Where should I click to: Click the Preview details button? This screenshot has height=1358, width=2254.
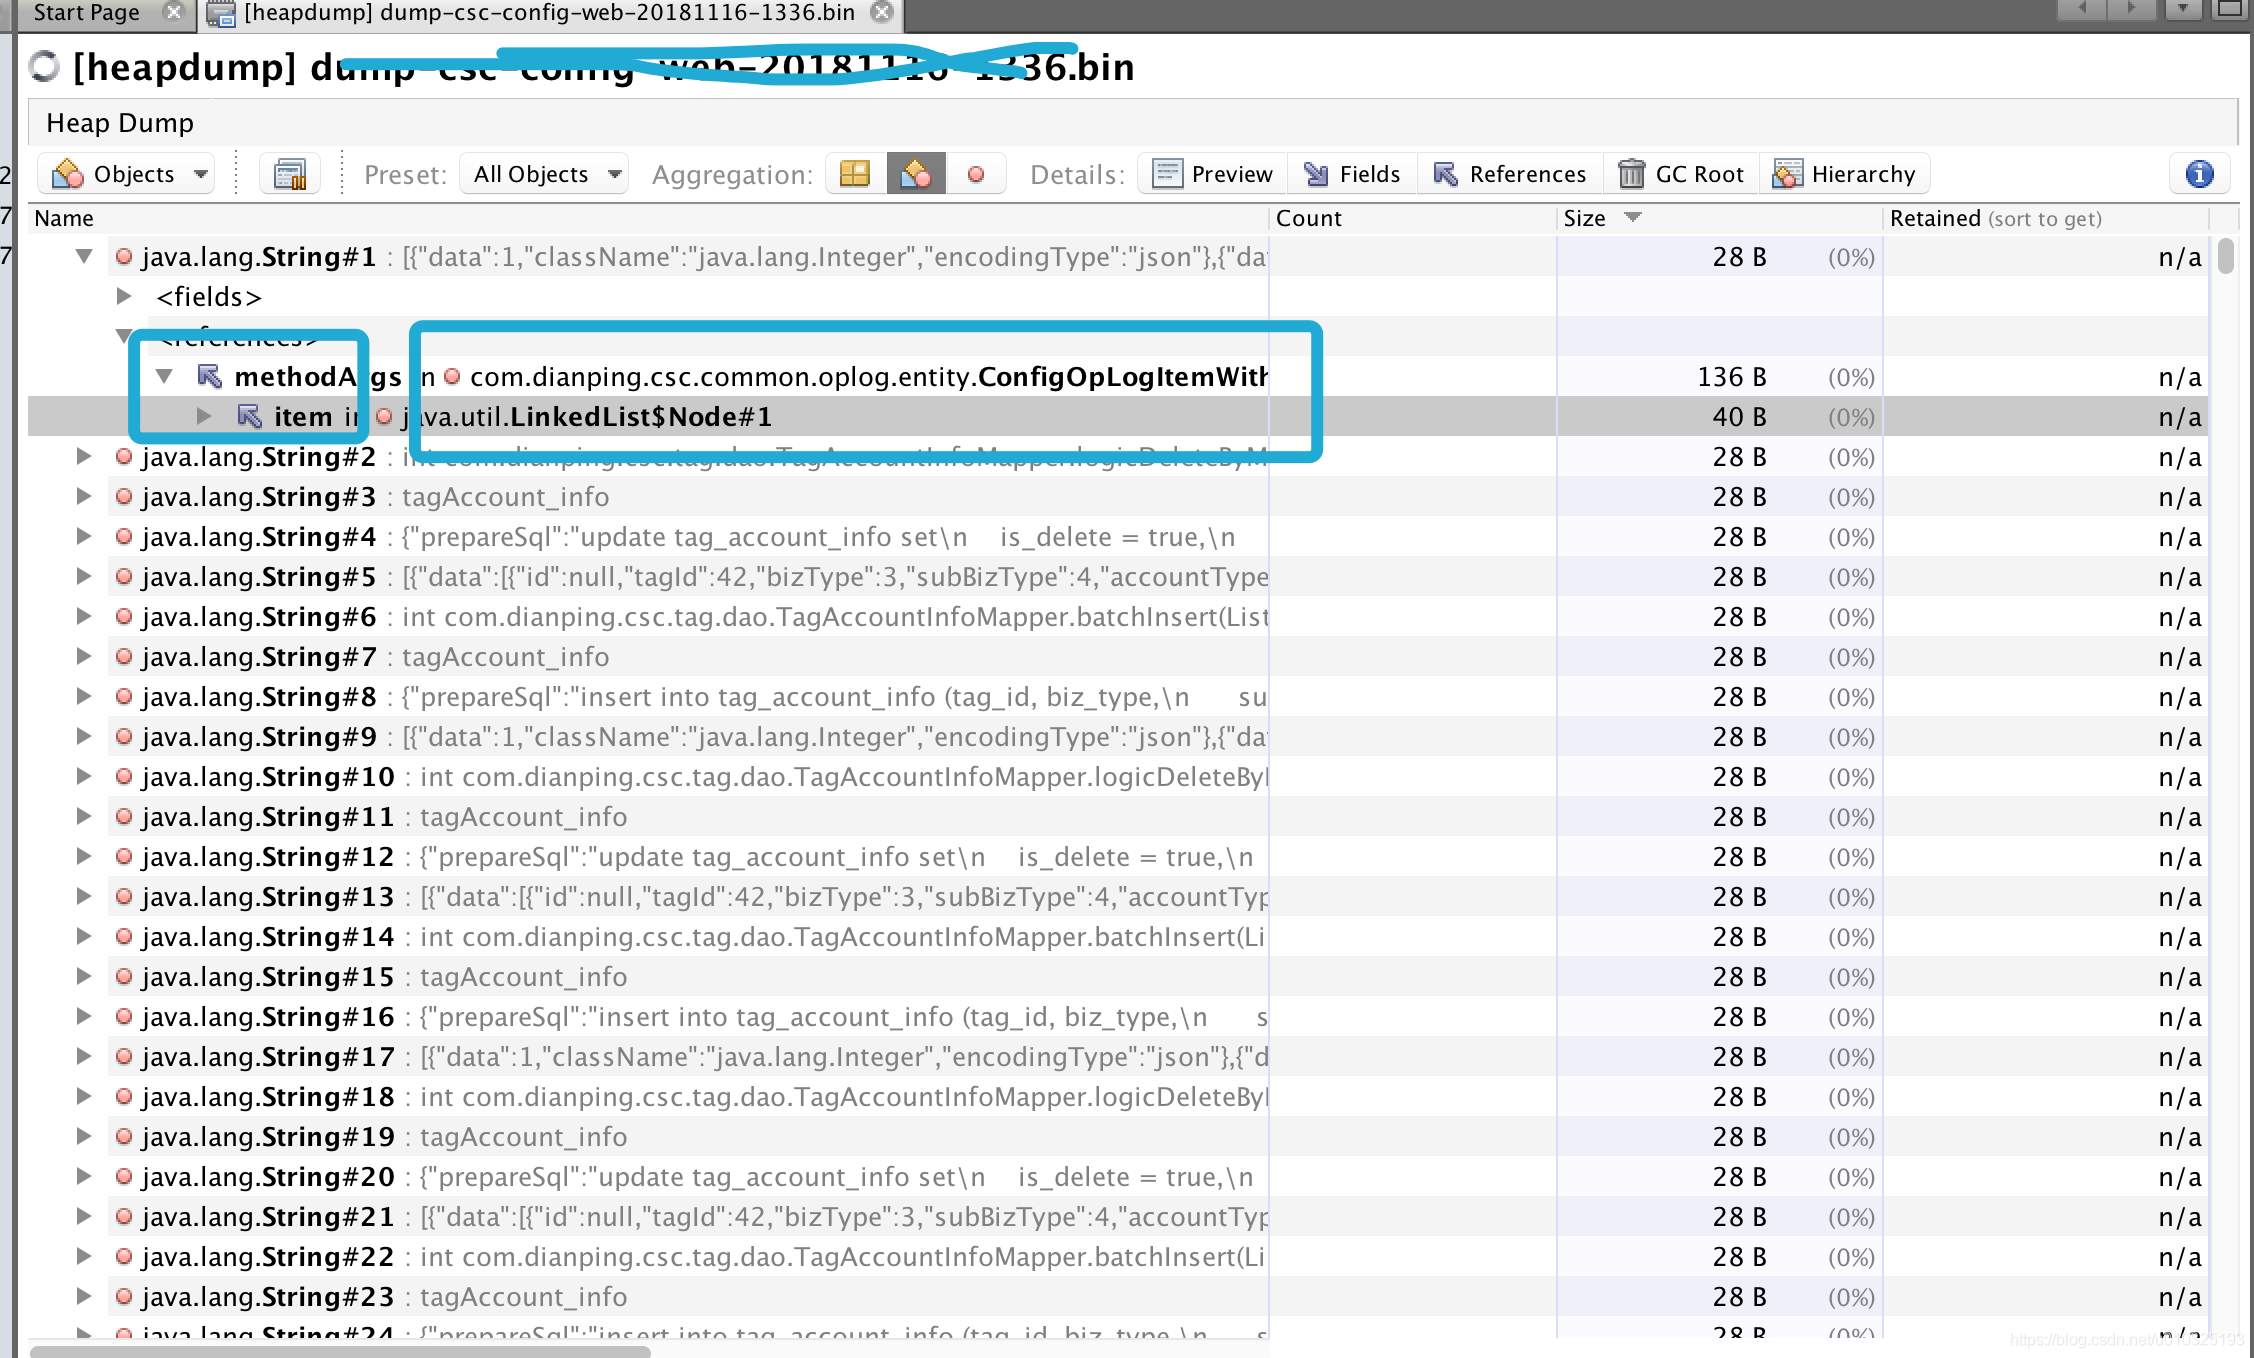pyautogui.click(x=1210, y=173)
